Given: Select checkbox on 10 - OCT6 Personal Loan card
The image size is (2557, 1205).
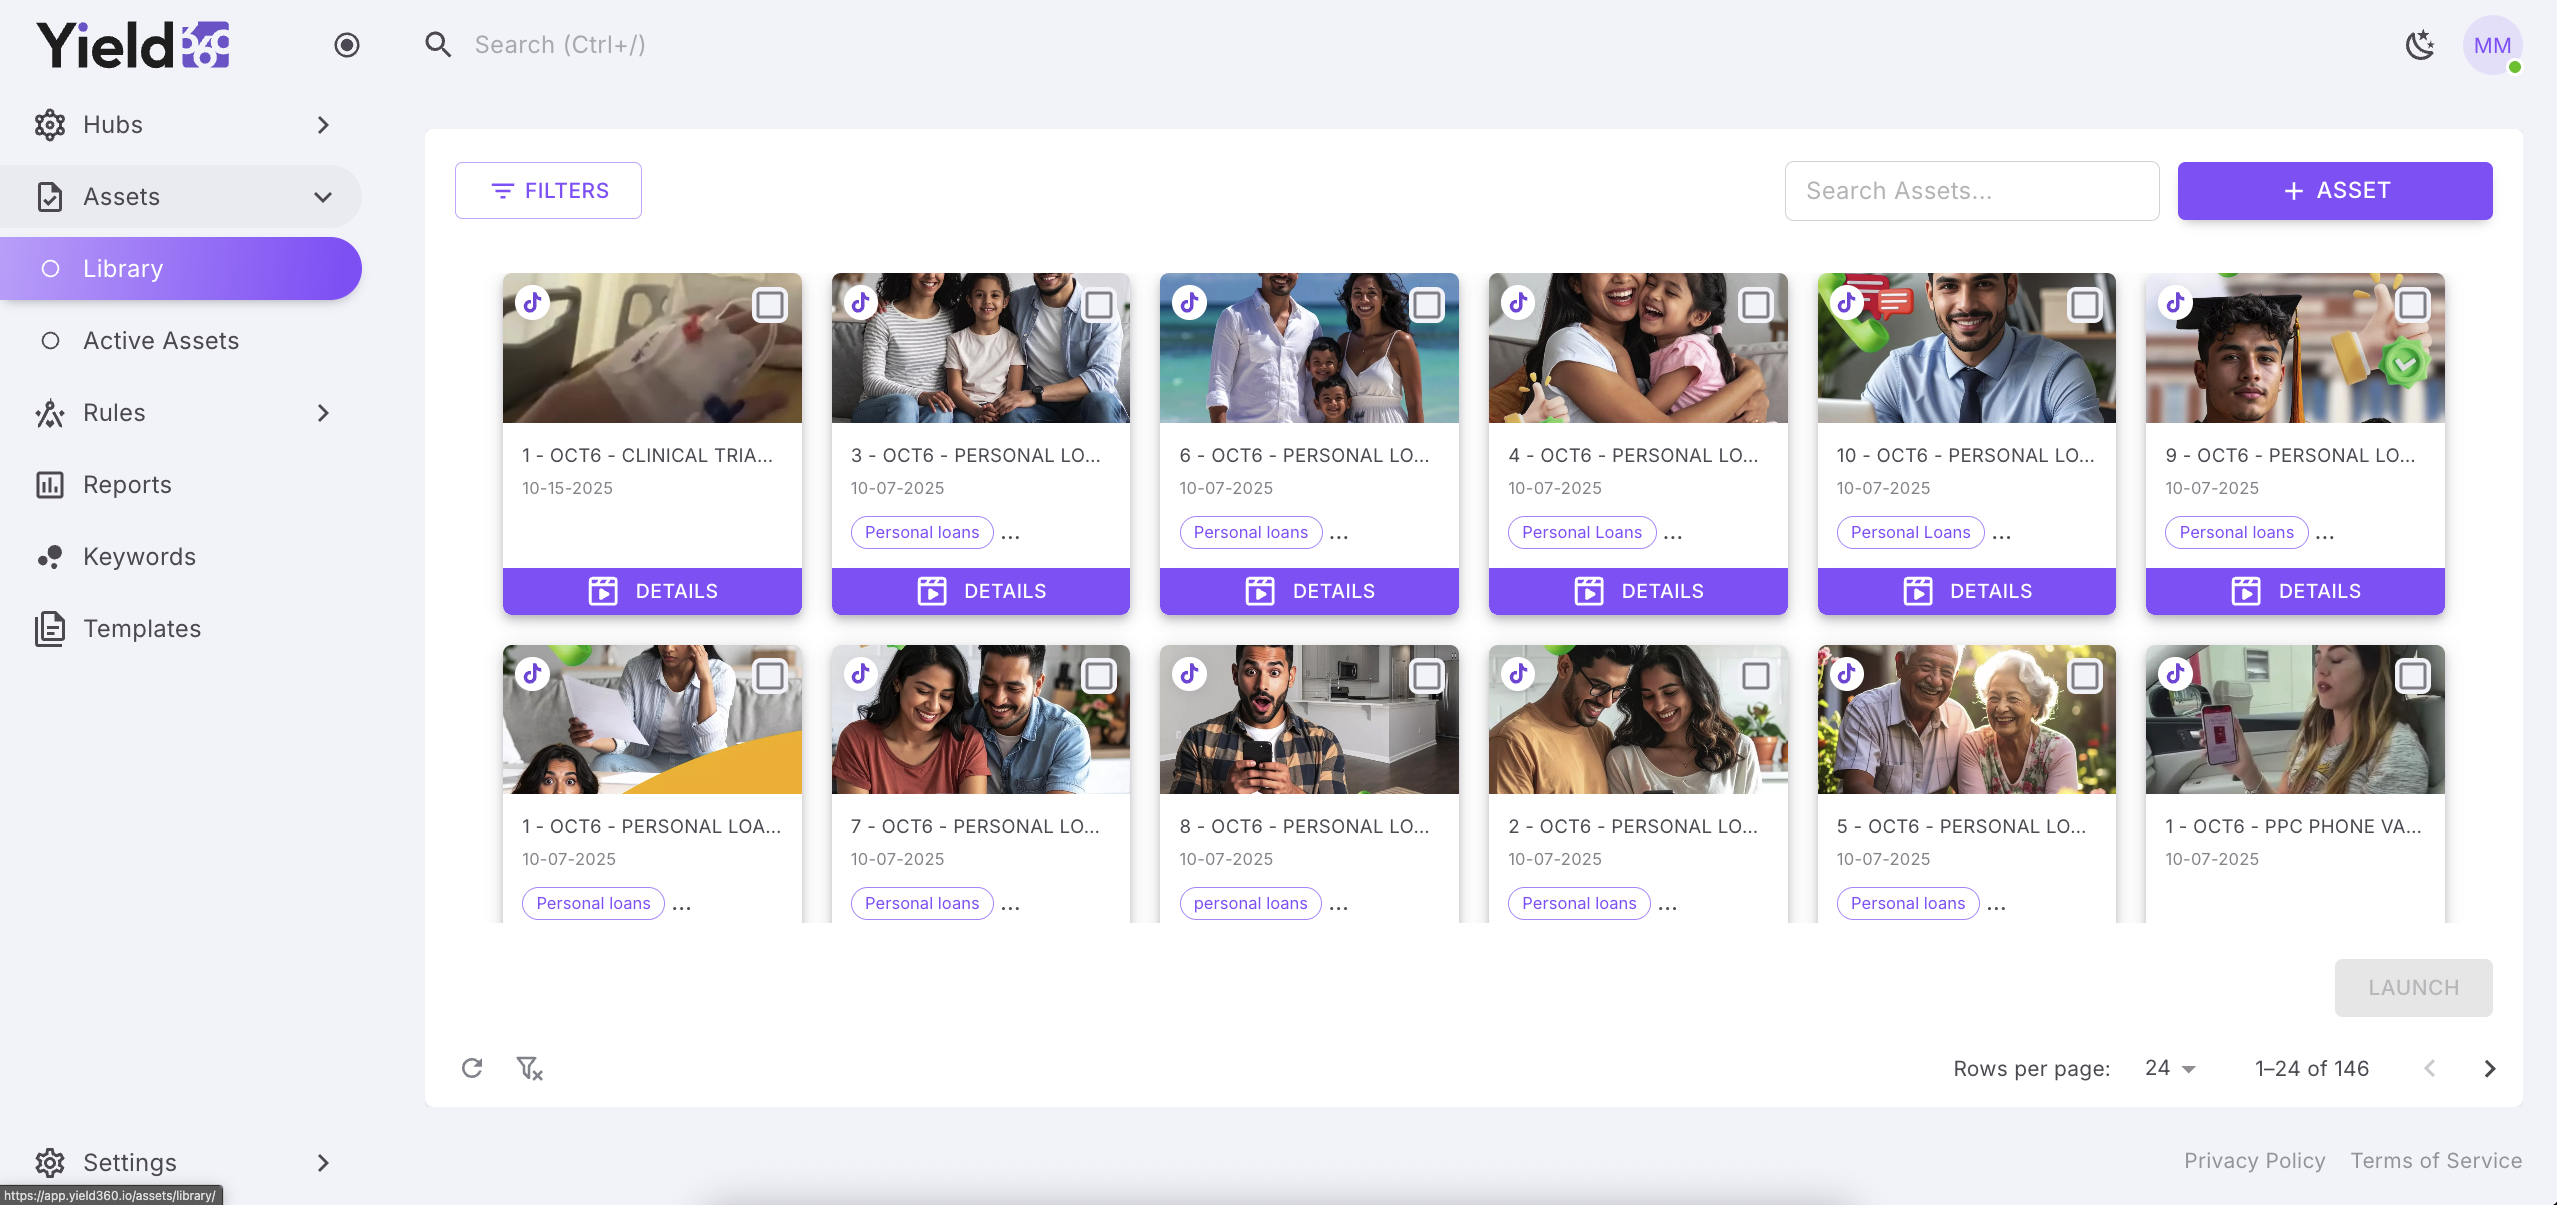Looking at the screenshot, I should click(x=2084, y=304).
